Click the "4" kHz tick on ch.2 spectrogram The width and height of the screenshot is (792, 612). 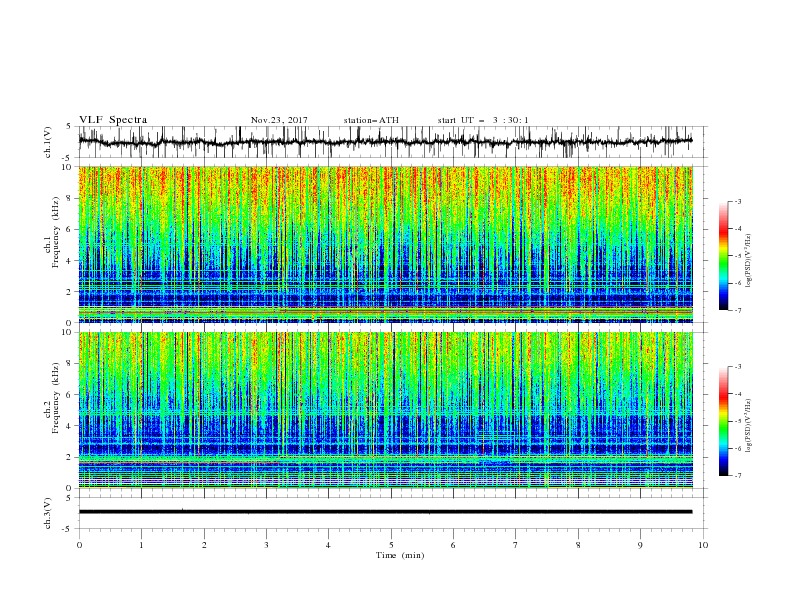70,426
